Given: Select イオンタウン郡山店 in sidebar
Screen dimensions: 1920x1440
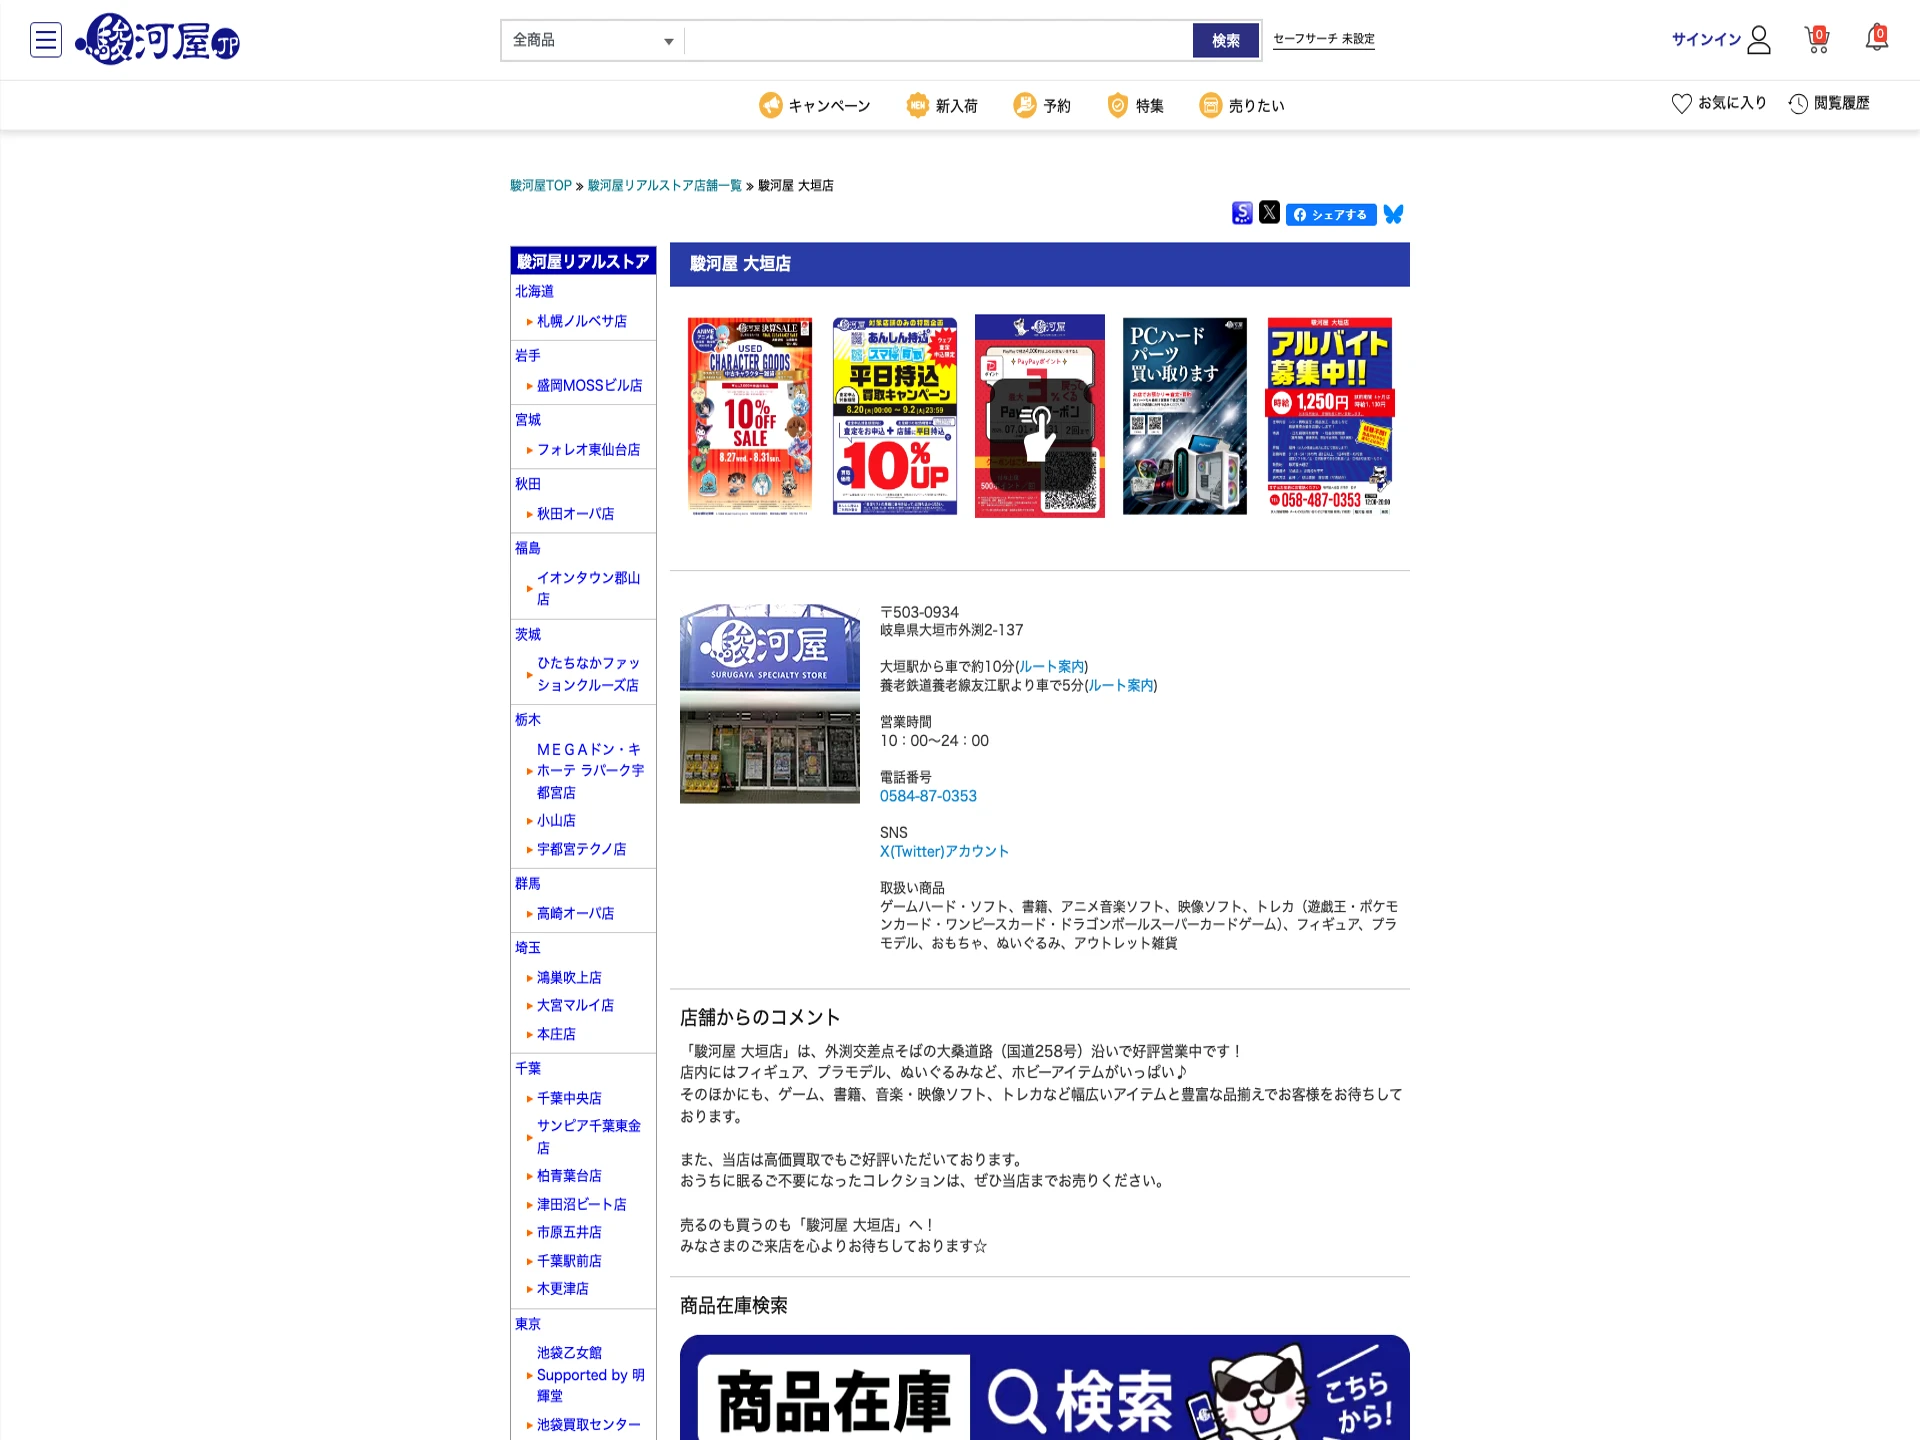Looking at the screenshot, I should 589,588.
